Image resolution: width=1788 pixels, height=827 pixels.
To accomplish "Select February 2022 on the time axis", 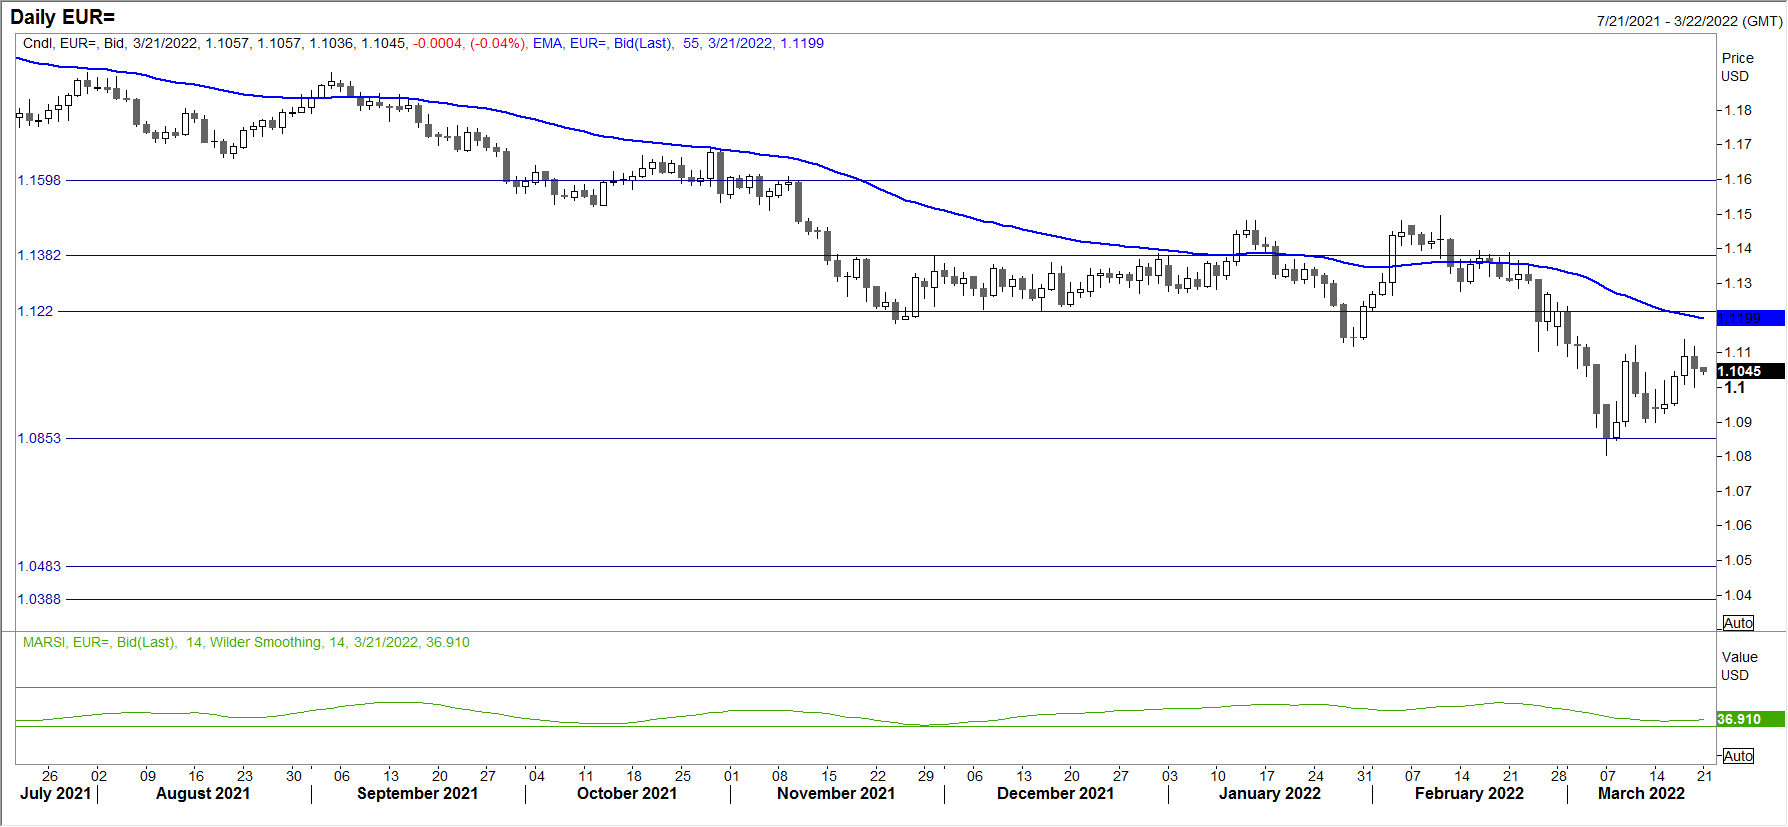I will point(1469,793).
